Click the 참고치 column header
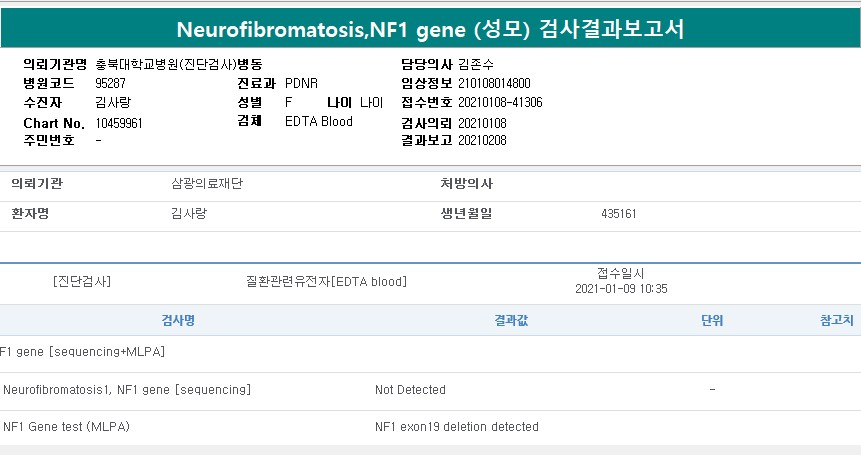This screenshot has height=455, width=861. [x=836, y=321]
